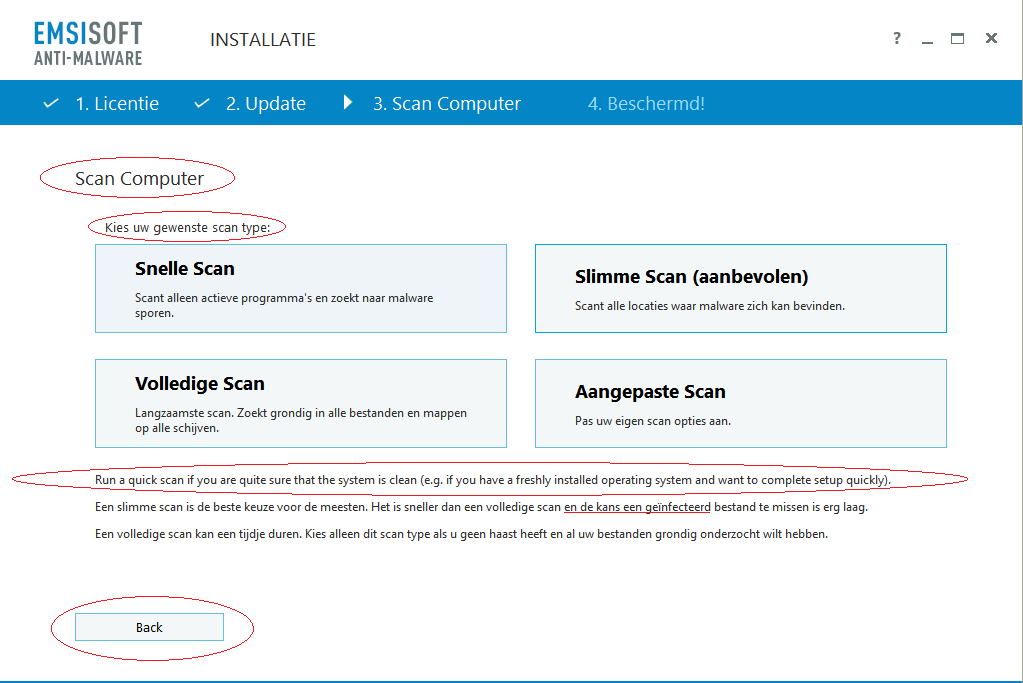Viewport: 1023px width, 683px height.
Task: Open the help question mark icon
Action: tap(897, 38)
